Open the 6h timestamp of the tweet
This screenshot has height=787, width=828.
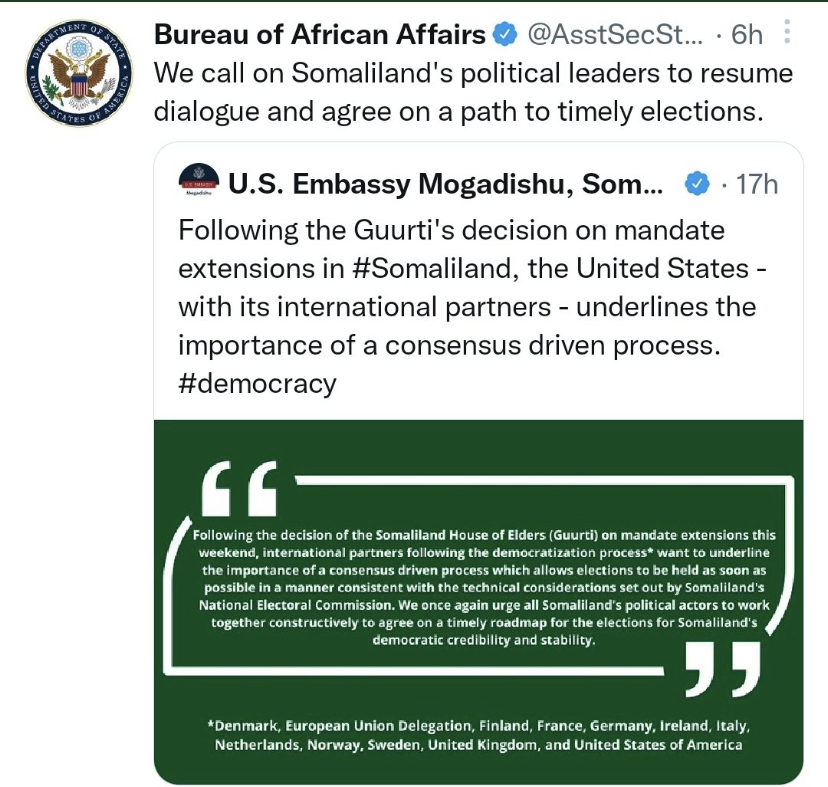pyautogui.click(x=747, y=35)
